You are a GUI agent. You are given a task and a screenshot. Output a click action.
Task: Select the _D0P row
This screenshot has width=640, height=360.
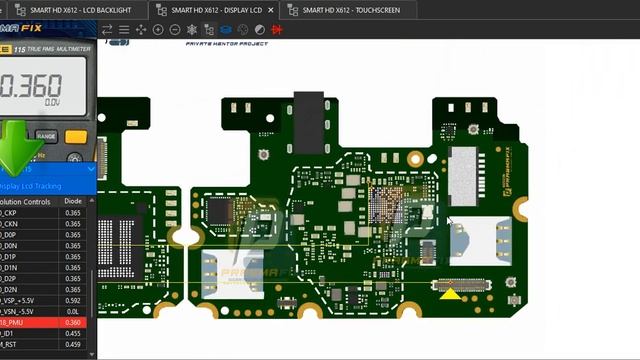point(43,235)
